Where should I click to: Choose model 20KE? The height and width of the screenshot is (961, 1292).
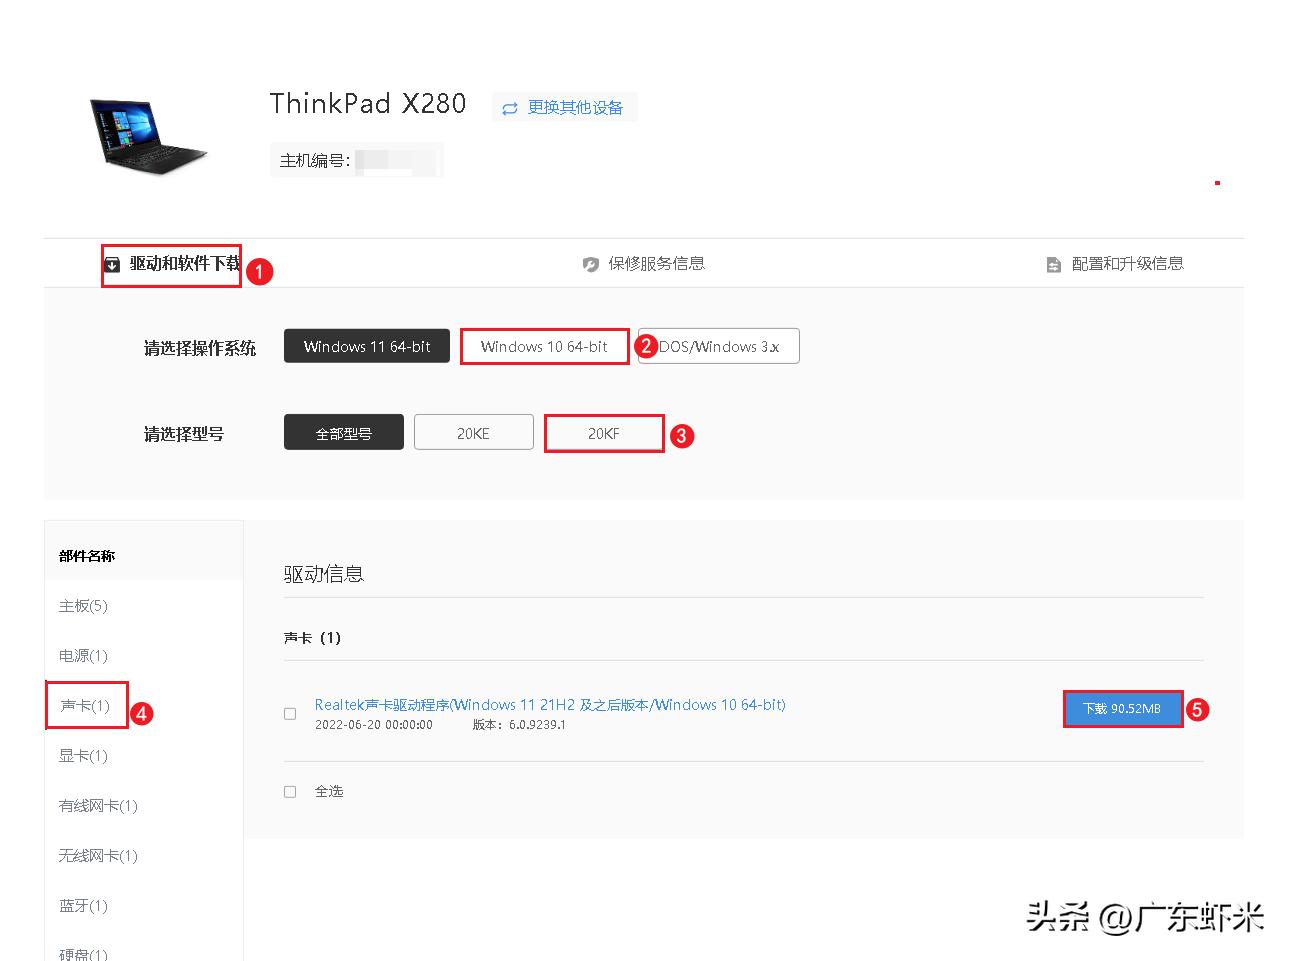[x=473, y=432]
